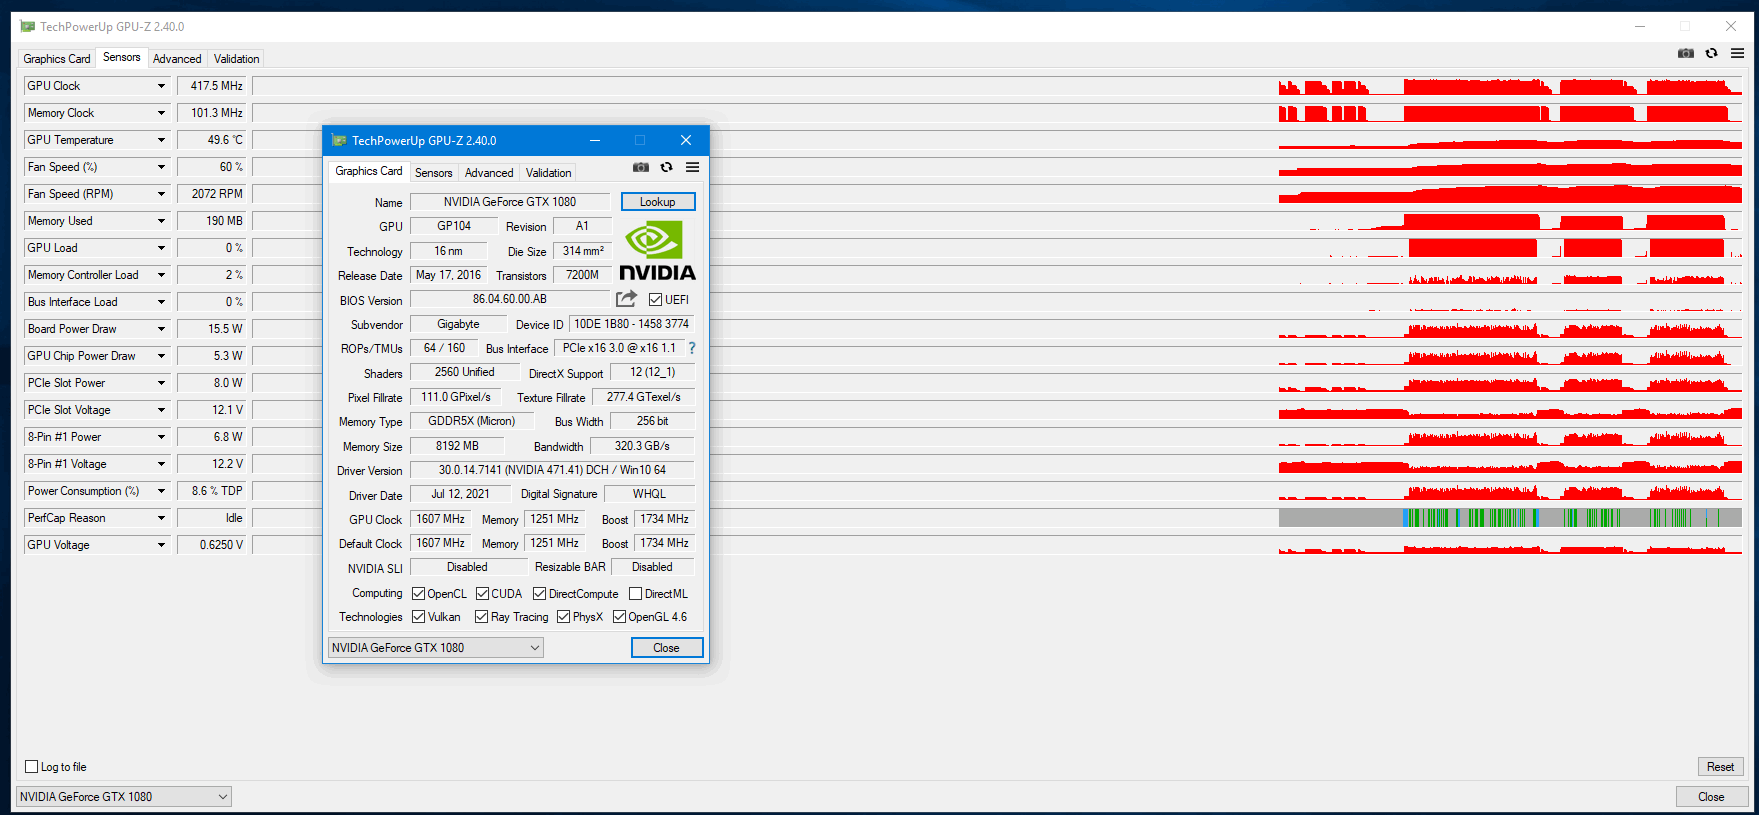
Task: Toggle the Ray Tracing checkbox
Action: click(x=481, y=617)
